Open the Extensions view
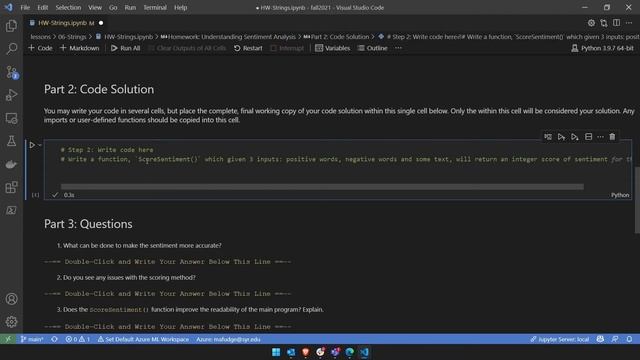The width and height of the screenshot is (640, 360). (11, 187)
